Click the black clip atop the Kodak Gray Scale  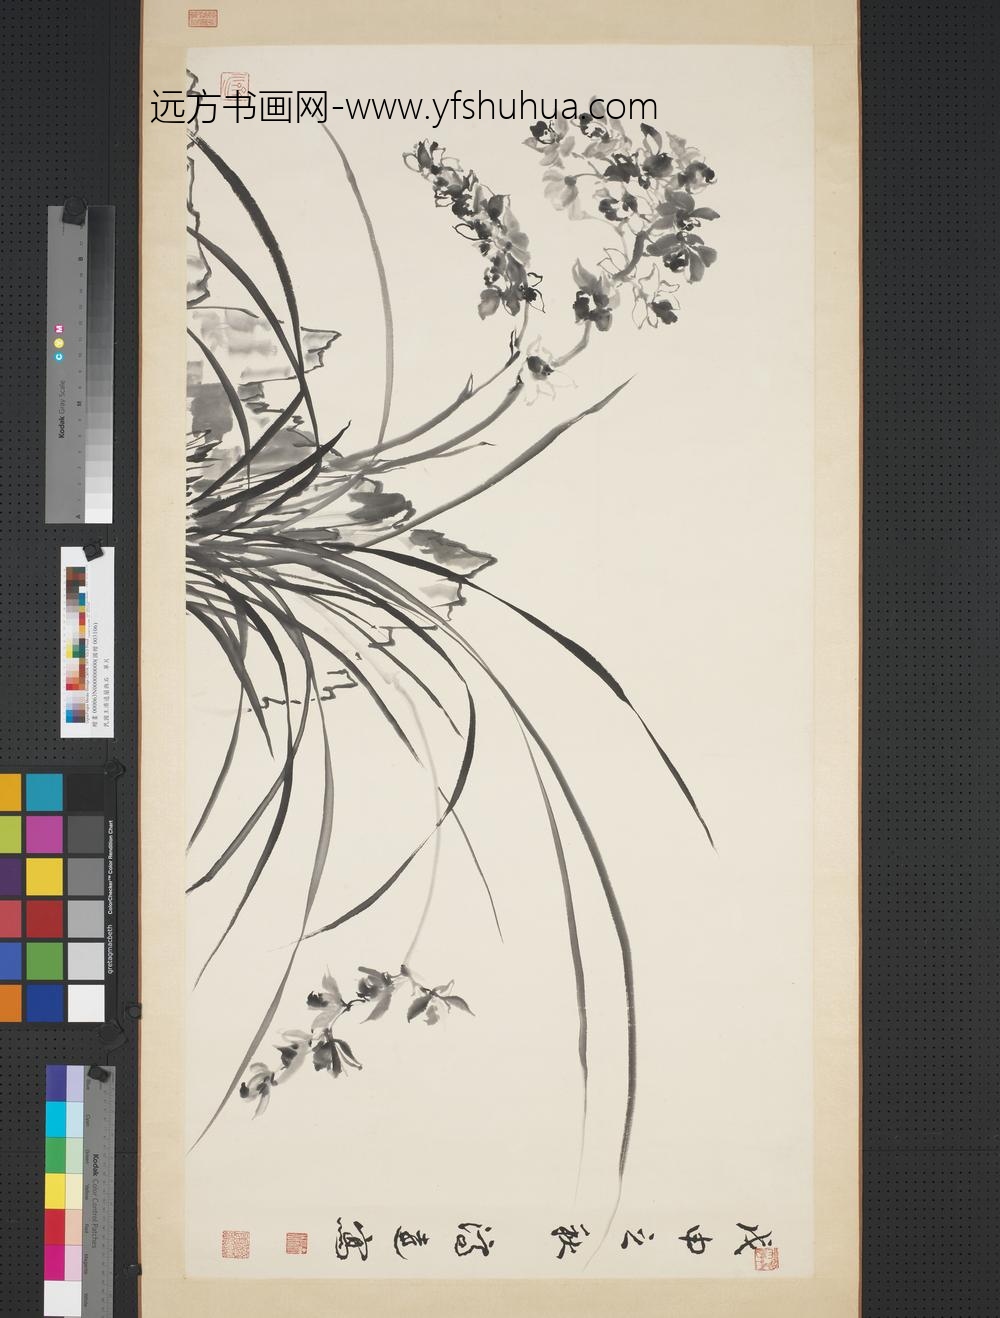pos(73,211)
